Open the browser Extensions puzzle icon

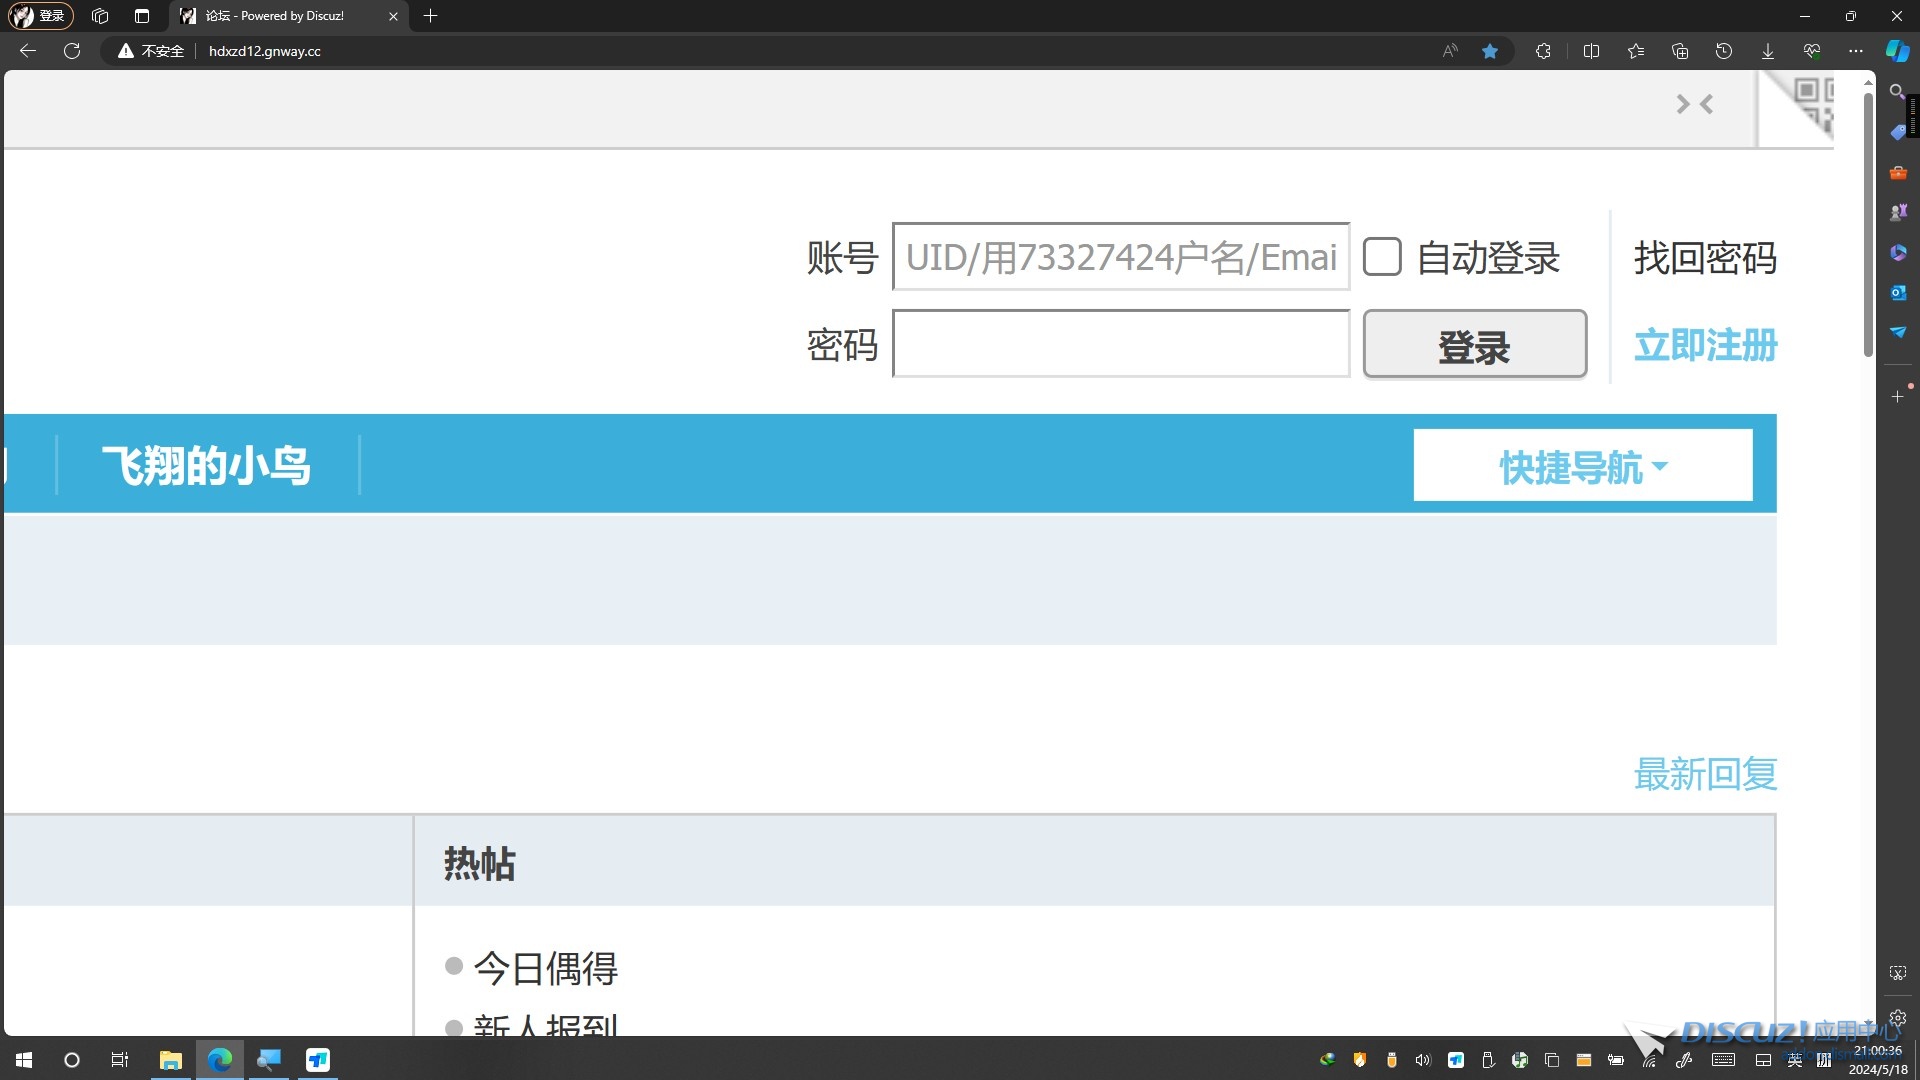[1543, 51]
